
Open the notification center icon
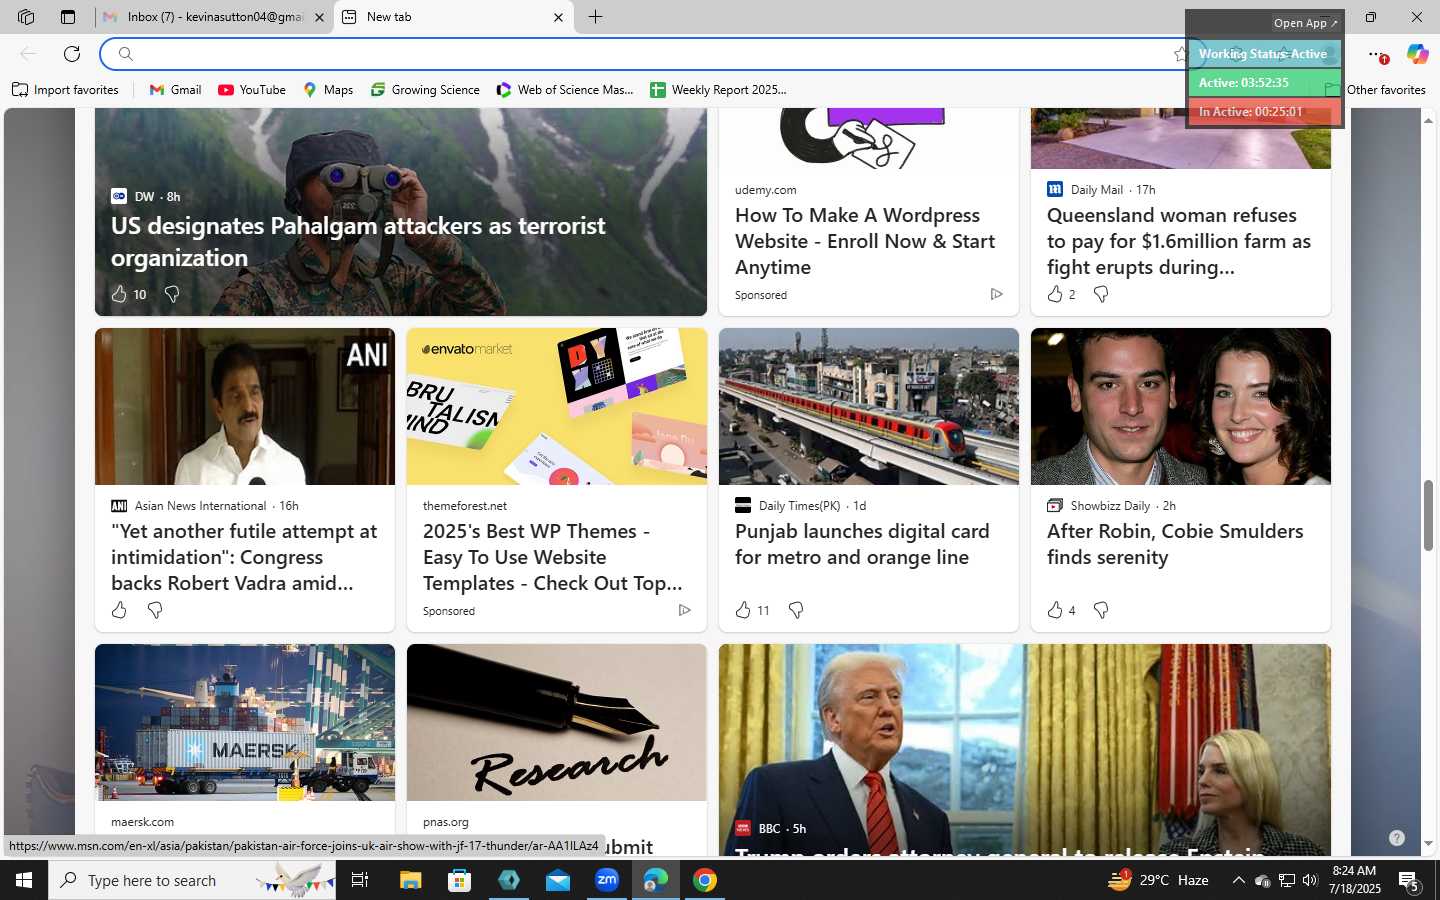coord(1409,881)
